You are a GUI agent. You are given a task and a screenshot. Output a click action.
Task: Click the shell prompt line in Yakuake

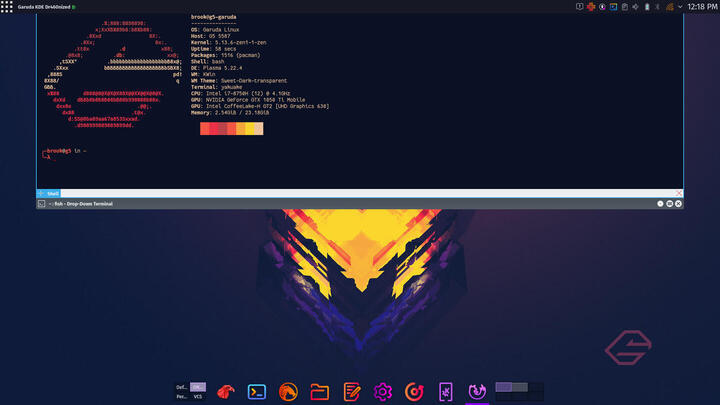tap(64, 152)
